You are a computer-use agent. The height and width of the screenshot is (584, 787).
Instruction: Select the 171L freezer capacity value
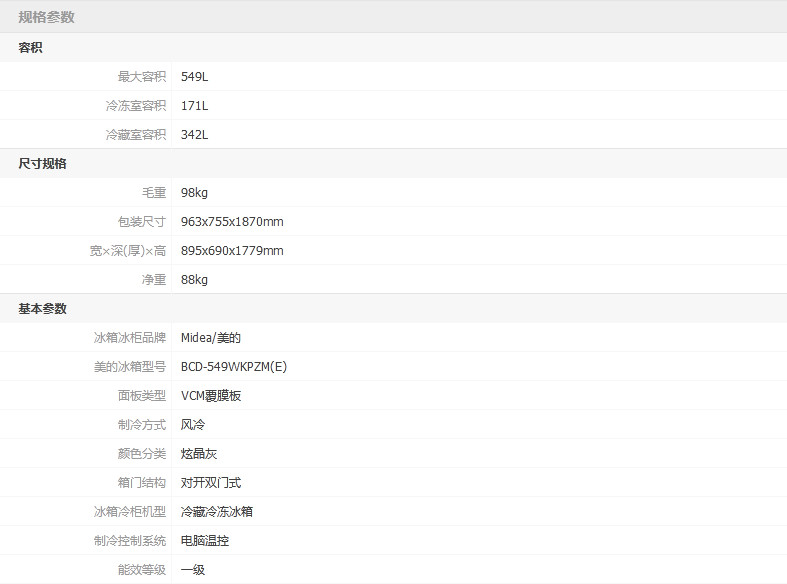(x=194, y=105)
